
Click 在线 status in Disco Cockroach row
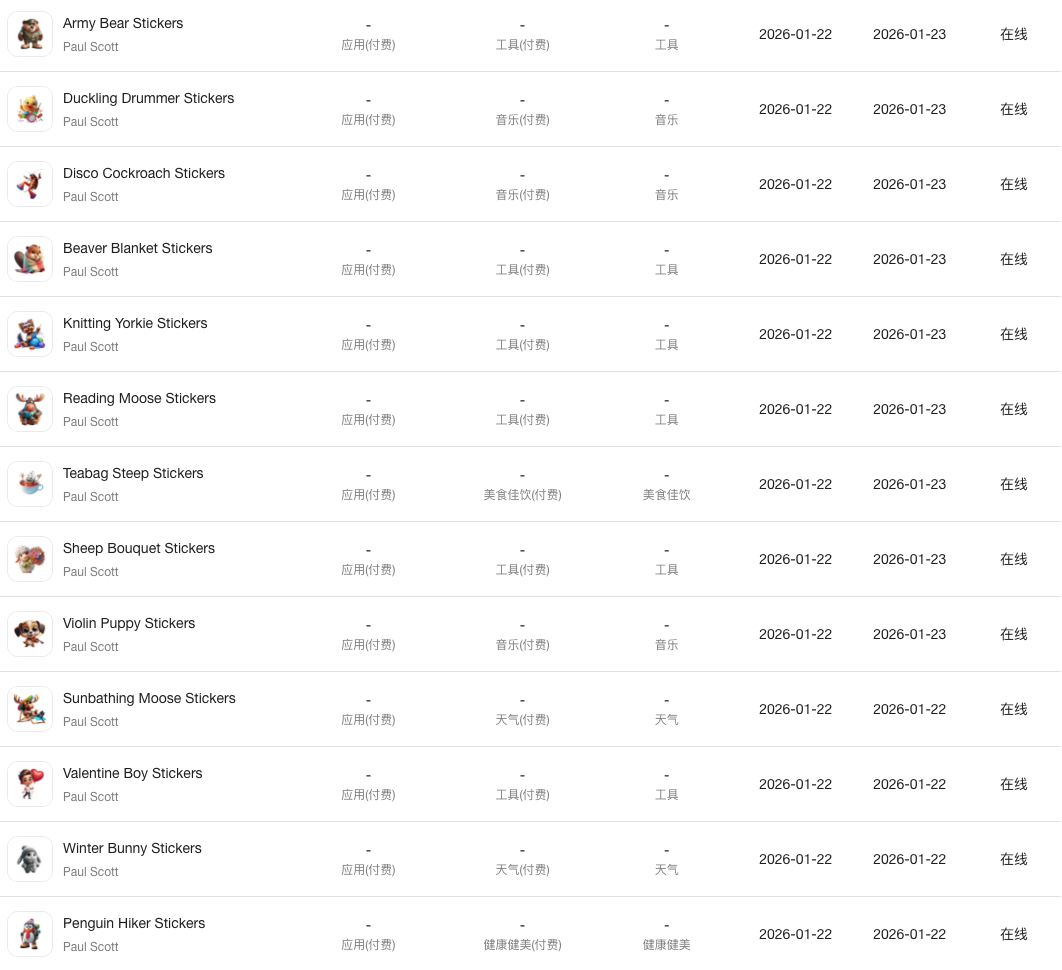pos(1014,184)
